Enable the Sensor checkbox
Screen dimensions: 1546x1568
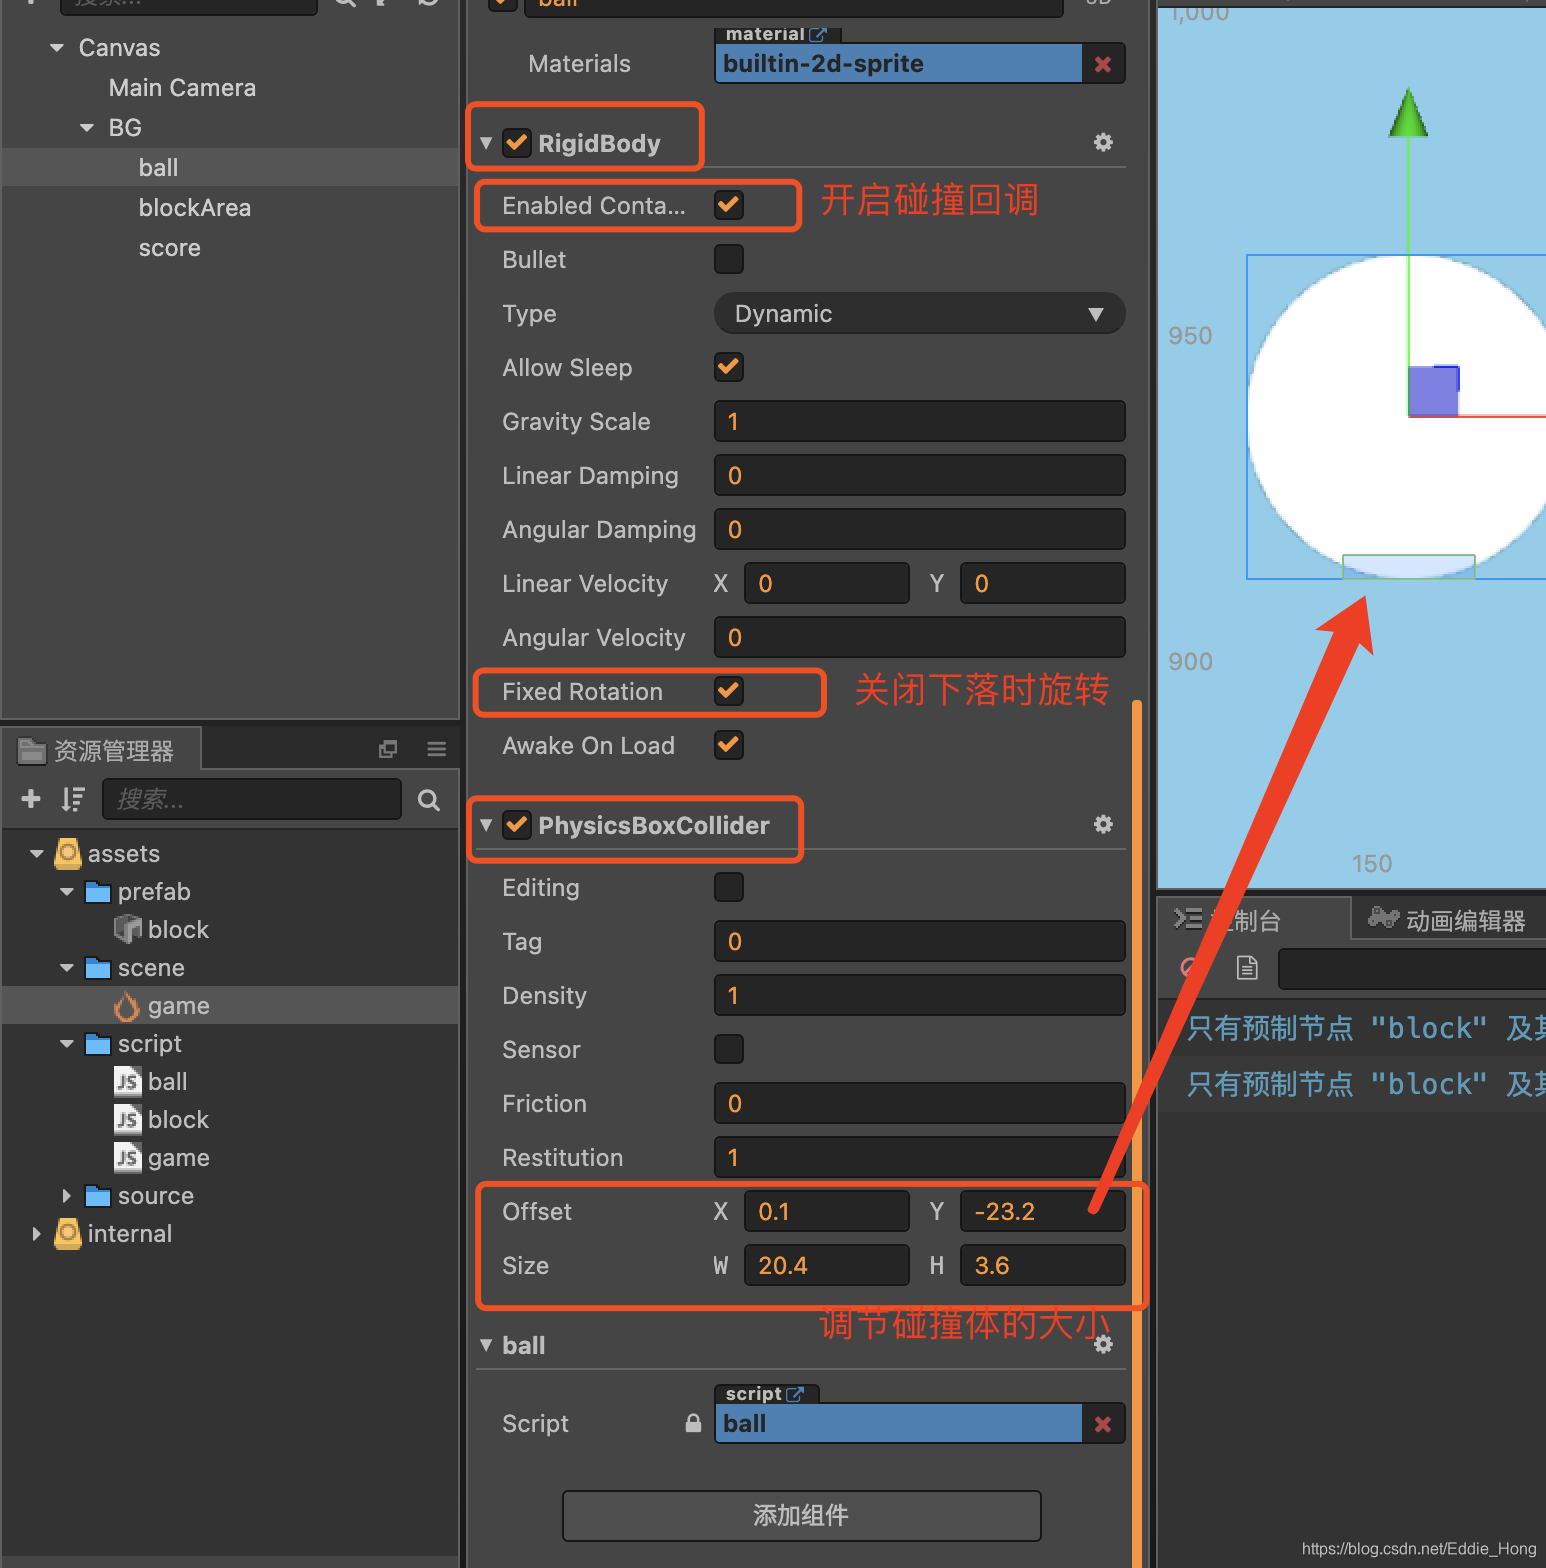click(729, 1049)
